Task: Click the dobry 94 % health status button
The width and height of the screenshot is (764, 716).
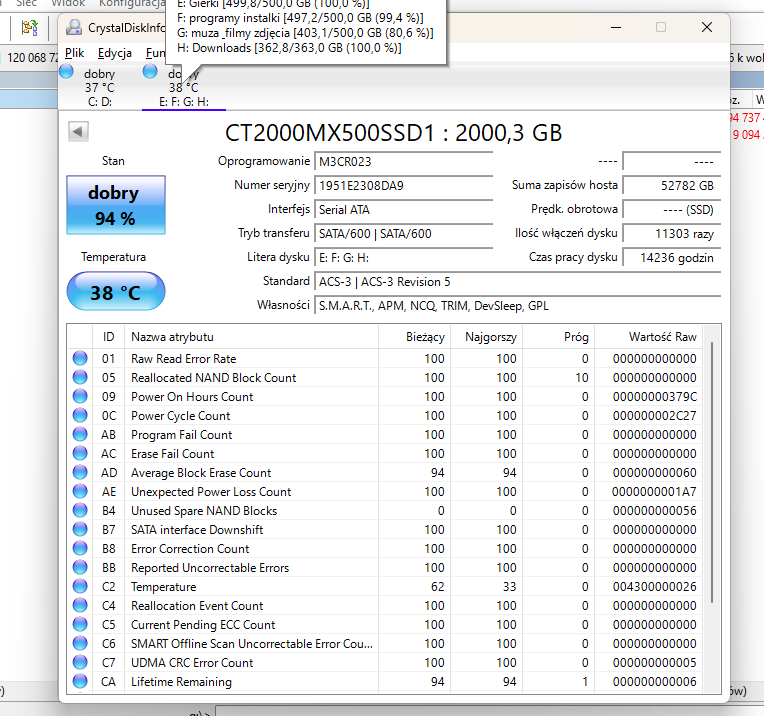Action: [115, 203]
